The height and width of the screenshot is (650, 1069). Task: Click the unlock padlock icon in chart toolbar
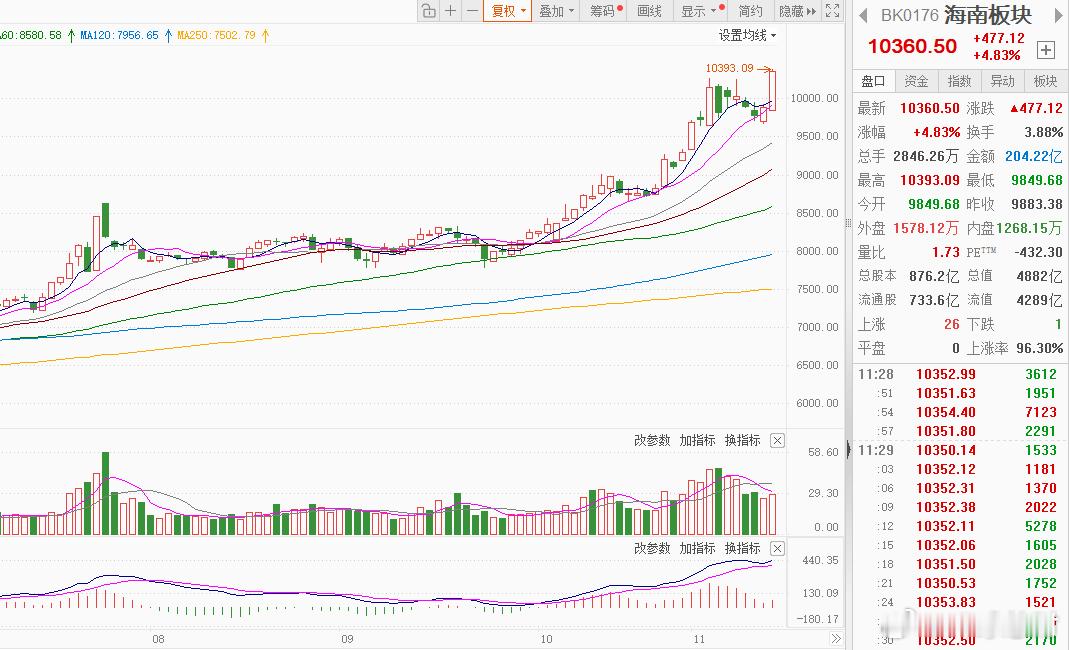pos(428,11)
